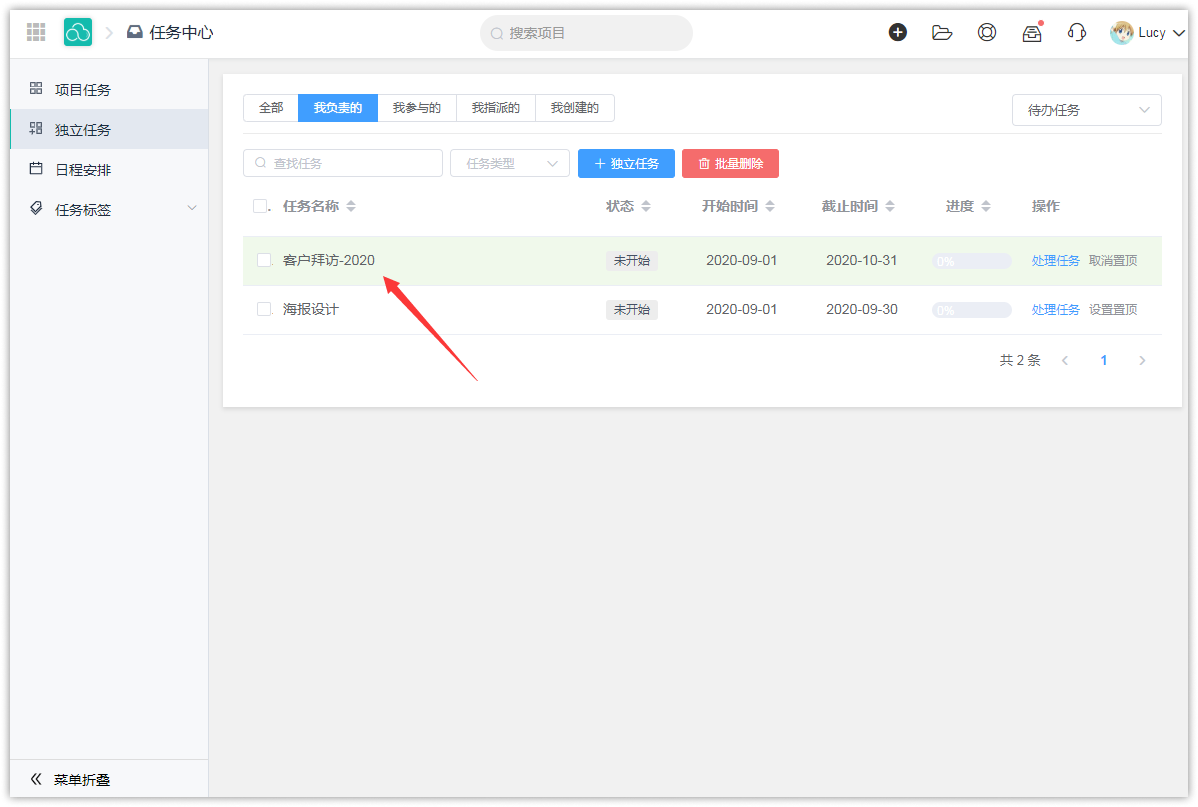Open the 待办任务 dropdown
Screen dimensions: 1198x807
(1086, 110)
